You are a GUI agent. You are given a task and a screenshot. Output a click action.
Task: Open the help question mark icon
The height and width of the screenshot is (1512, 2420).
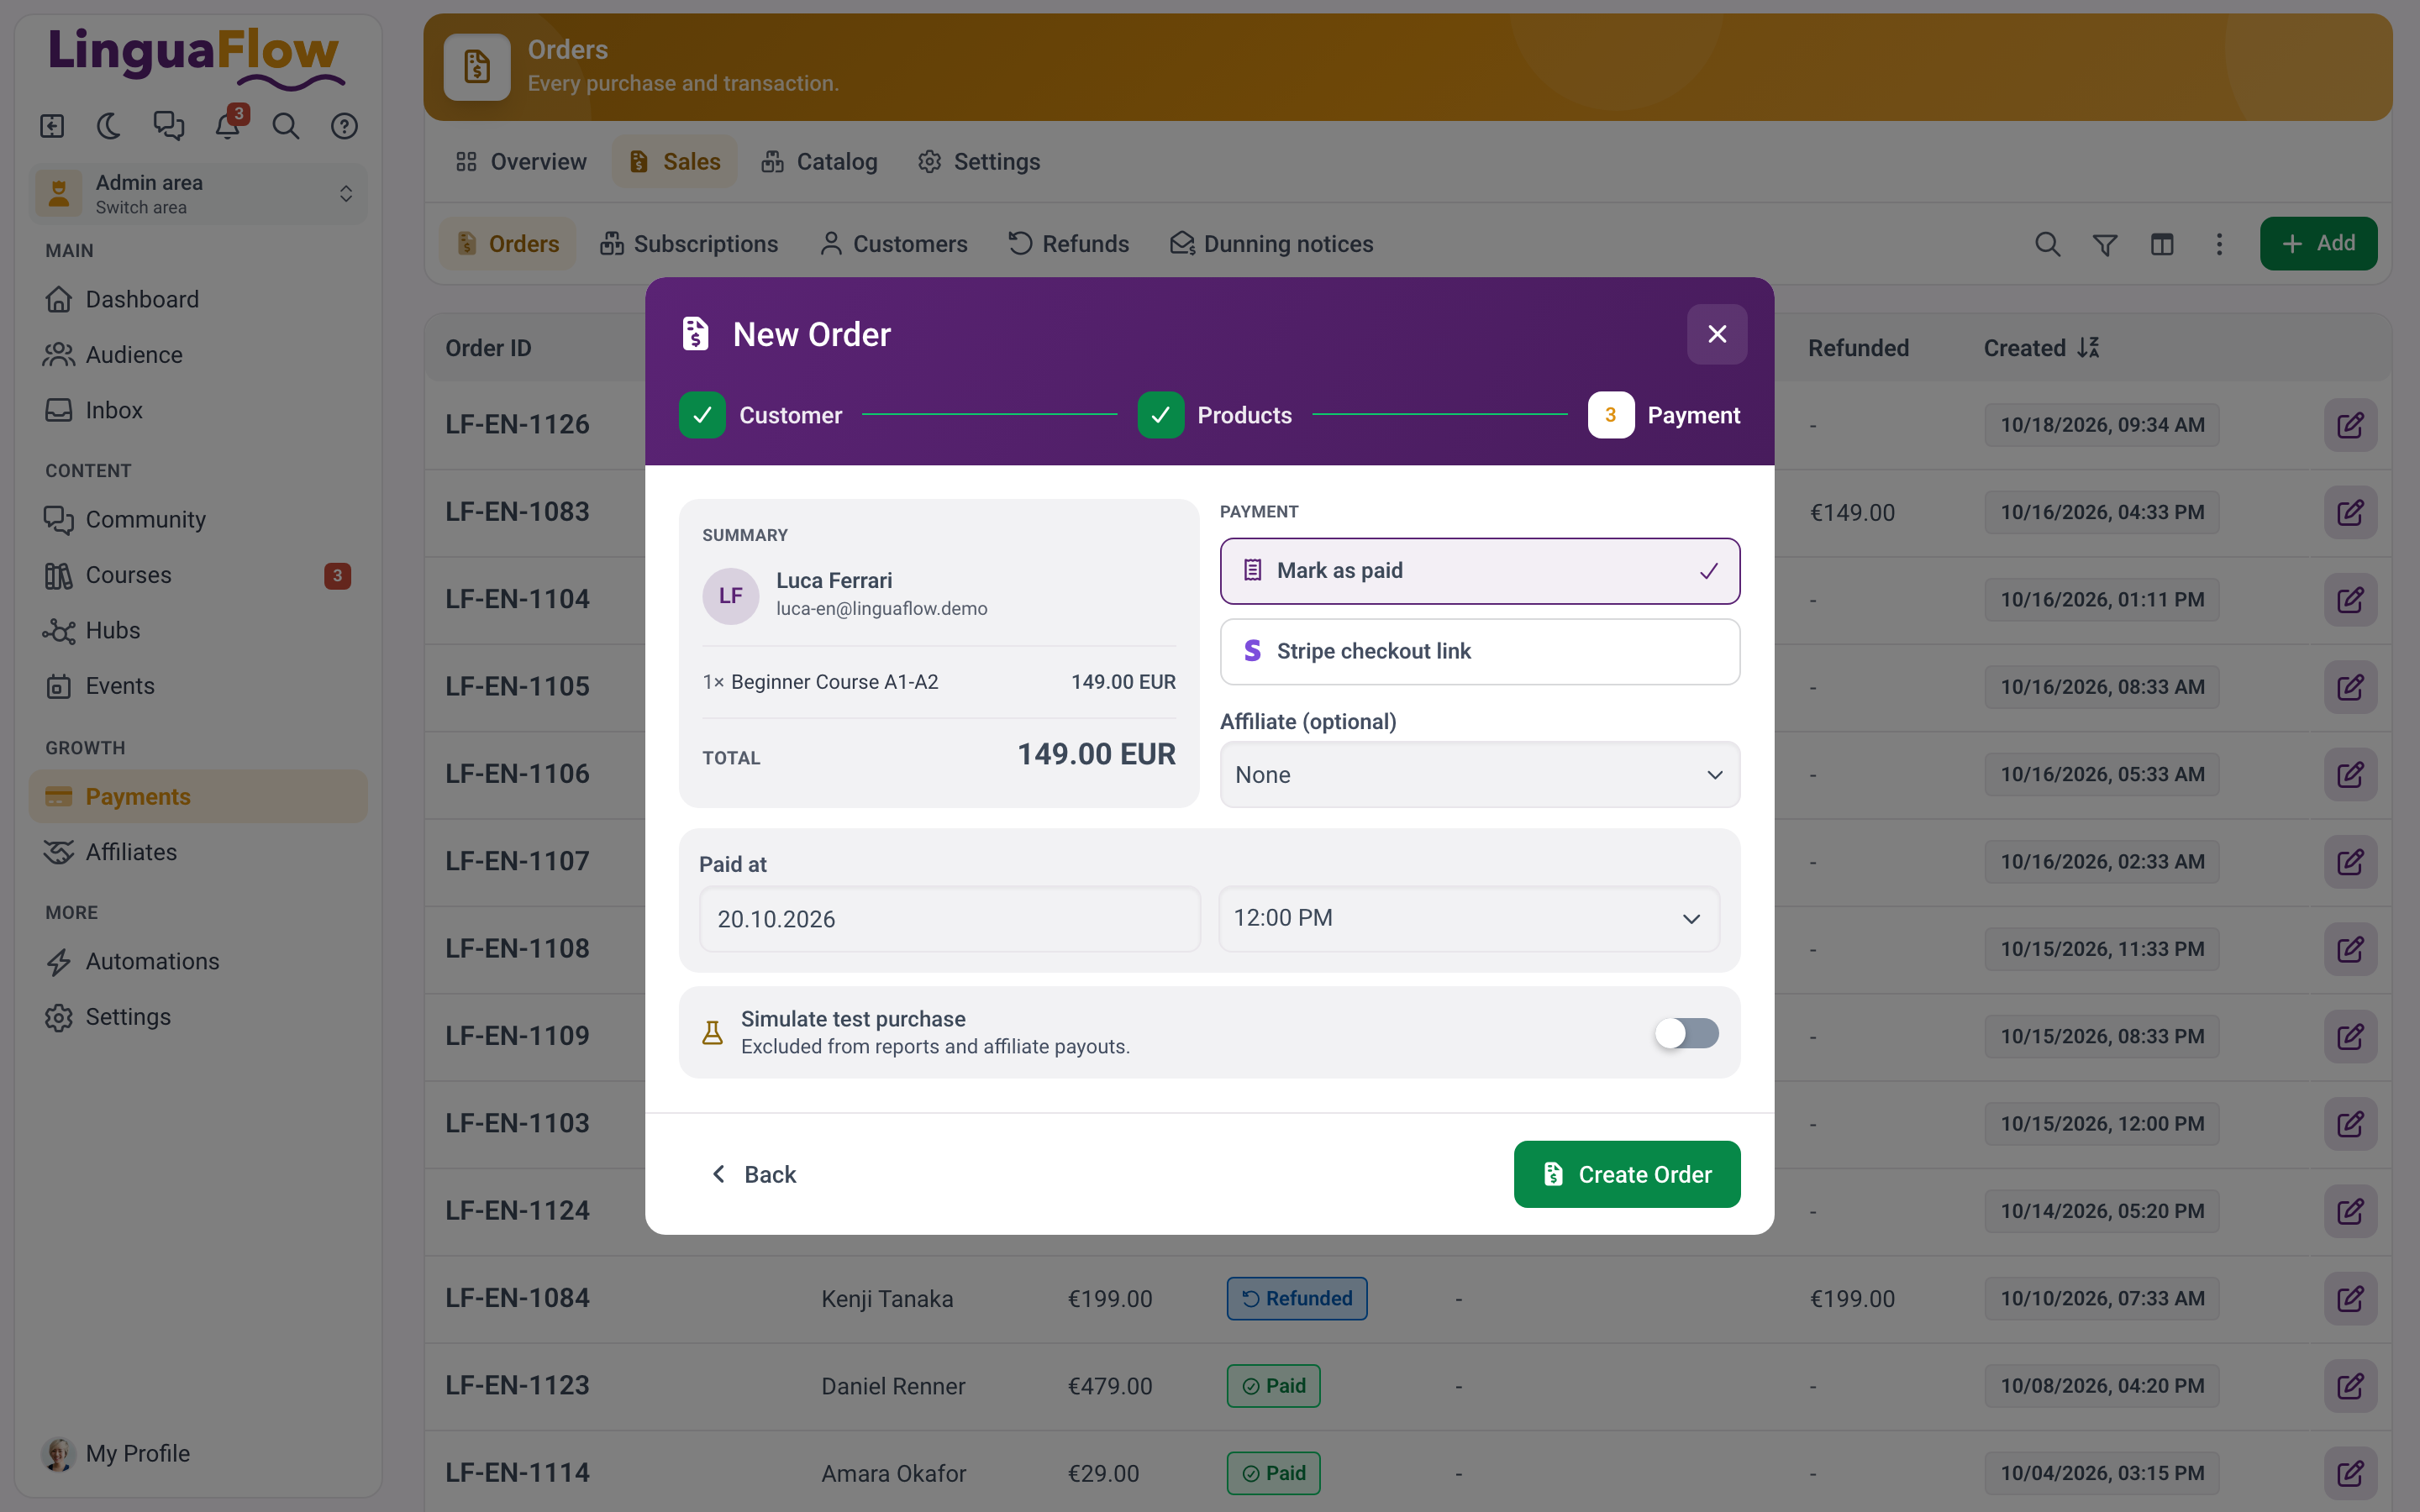pos(345,126)
